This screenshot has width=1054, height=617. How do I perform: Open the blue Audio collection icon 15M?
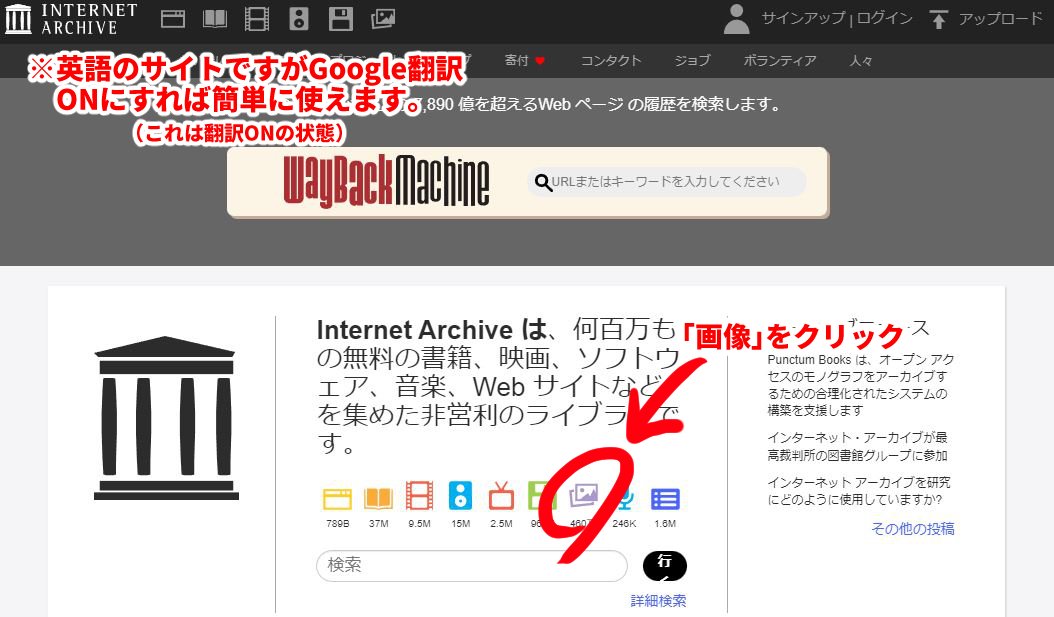click(x=460, y=496)
